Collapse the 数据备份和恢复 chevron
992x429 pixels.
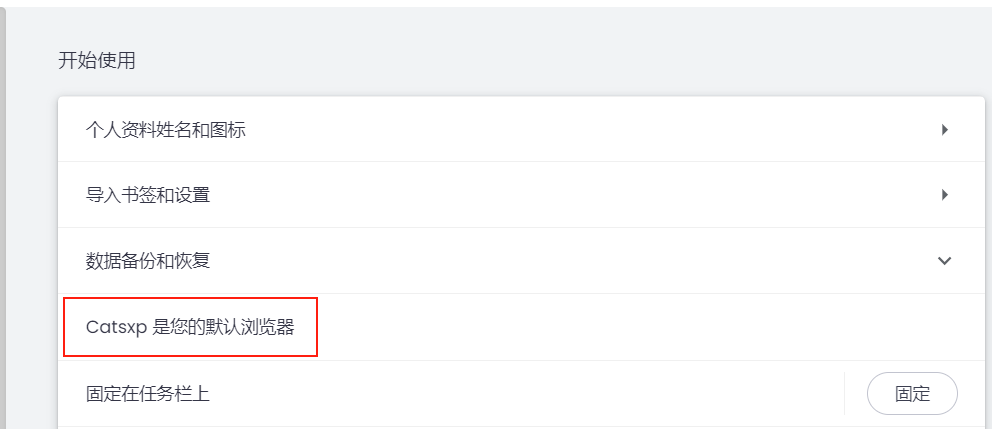[x=945, y=261]
